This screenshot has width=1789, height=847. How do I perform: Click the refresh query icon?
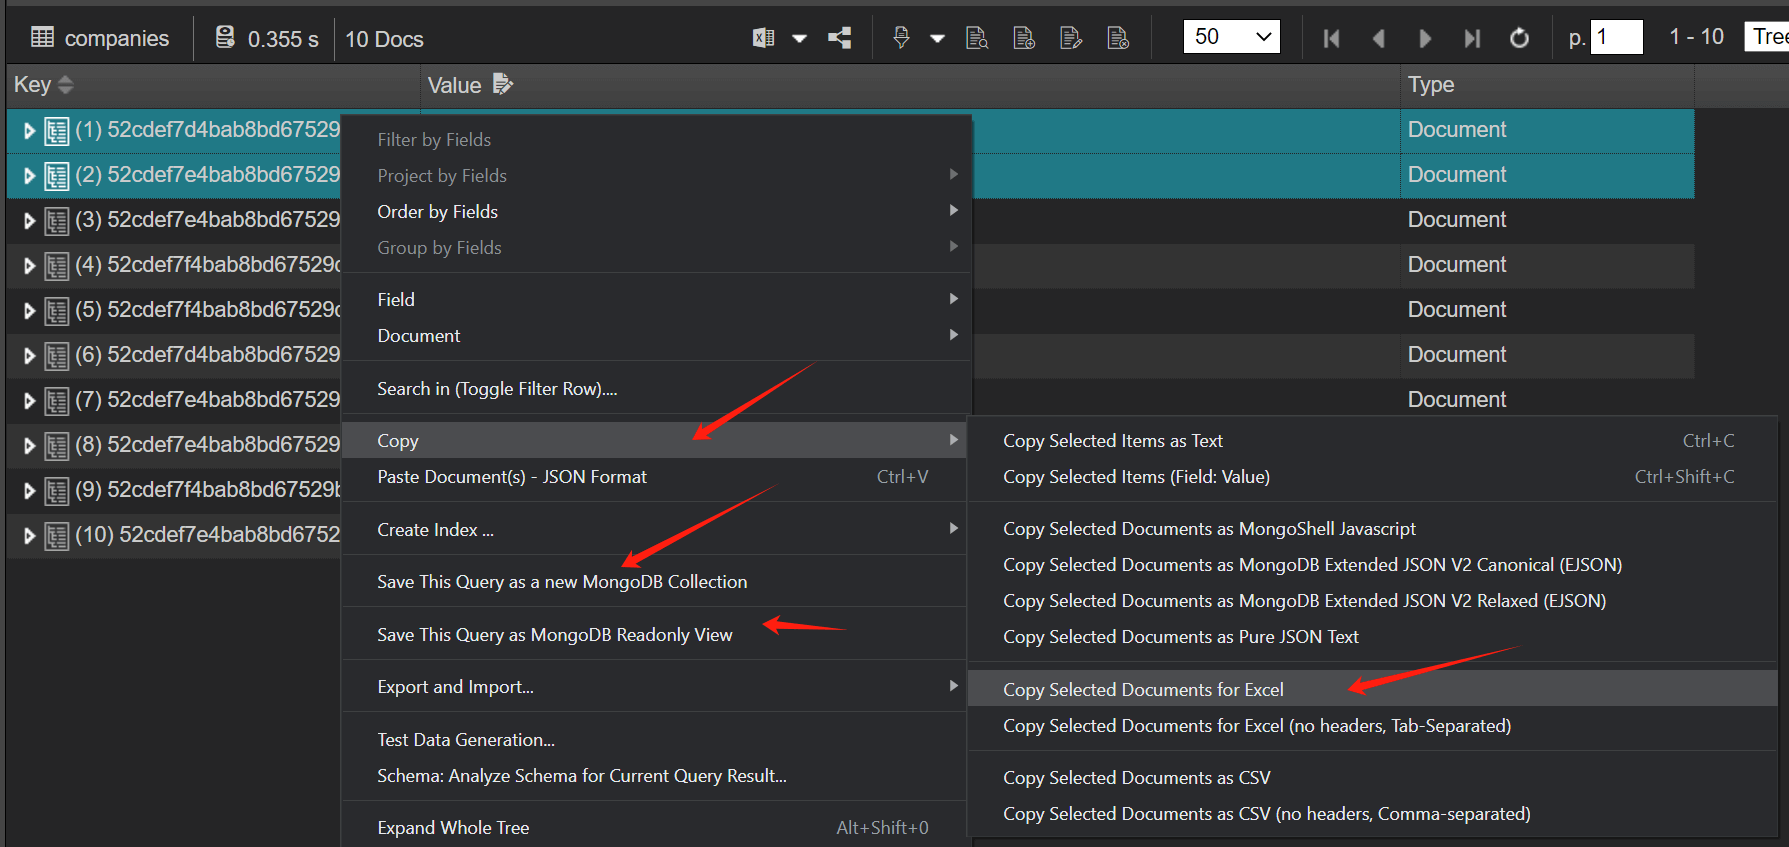pos(1519,38)
